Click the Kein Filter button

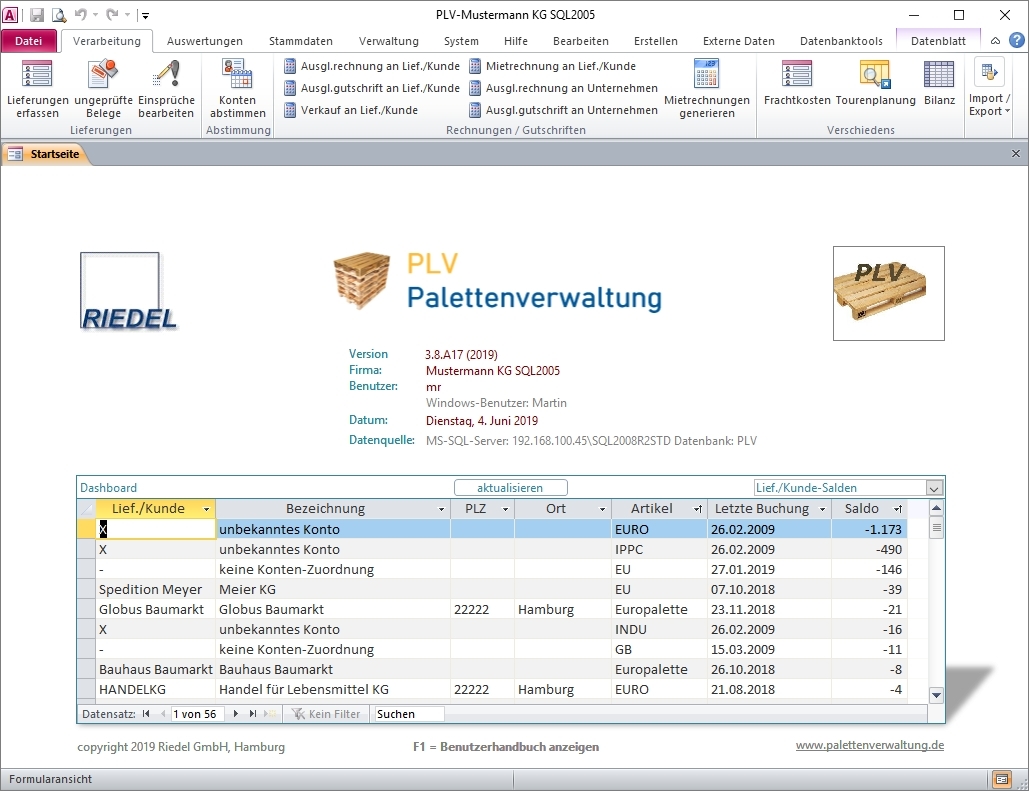[327, 714]
